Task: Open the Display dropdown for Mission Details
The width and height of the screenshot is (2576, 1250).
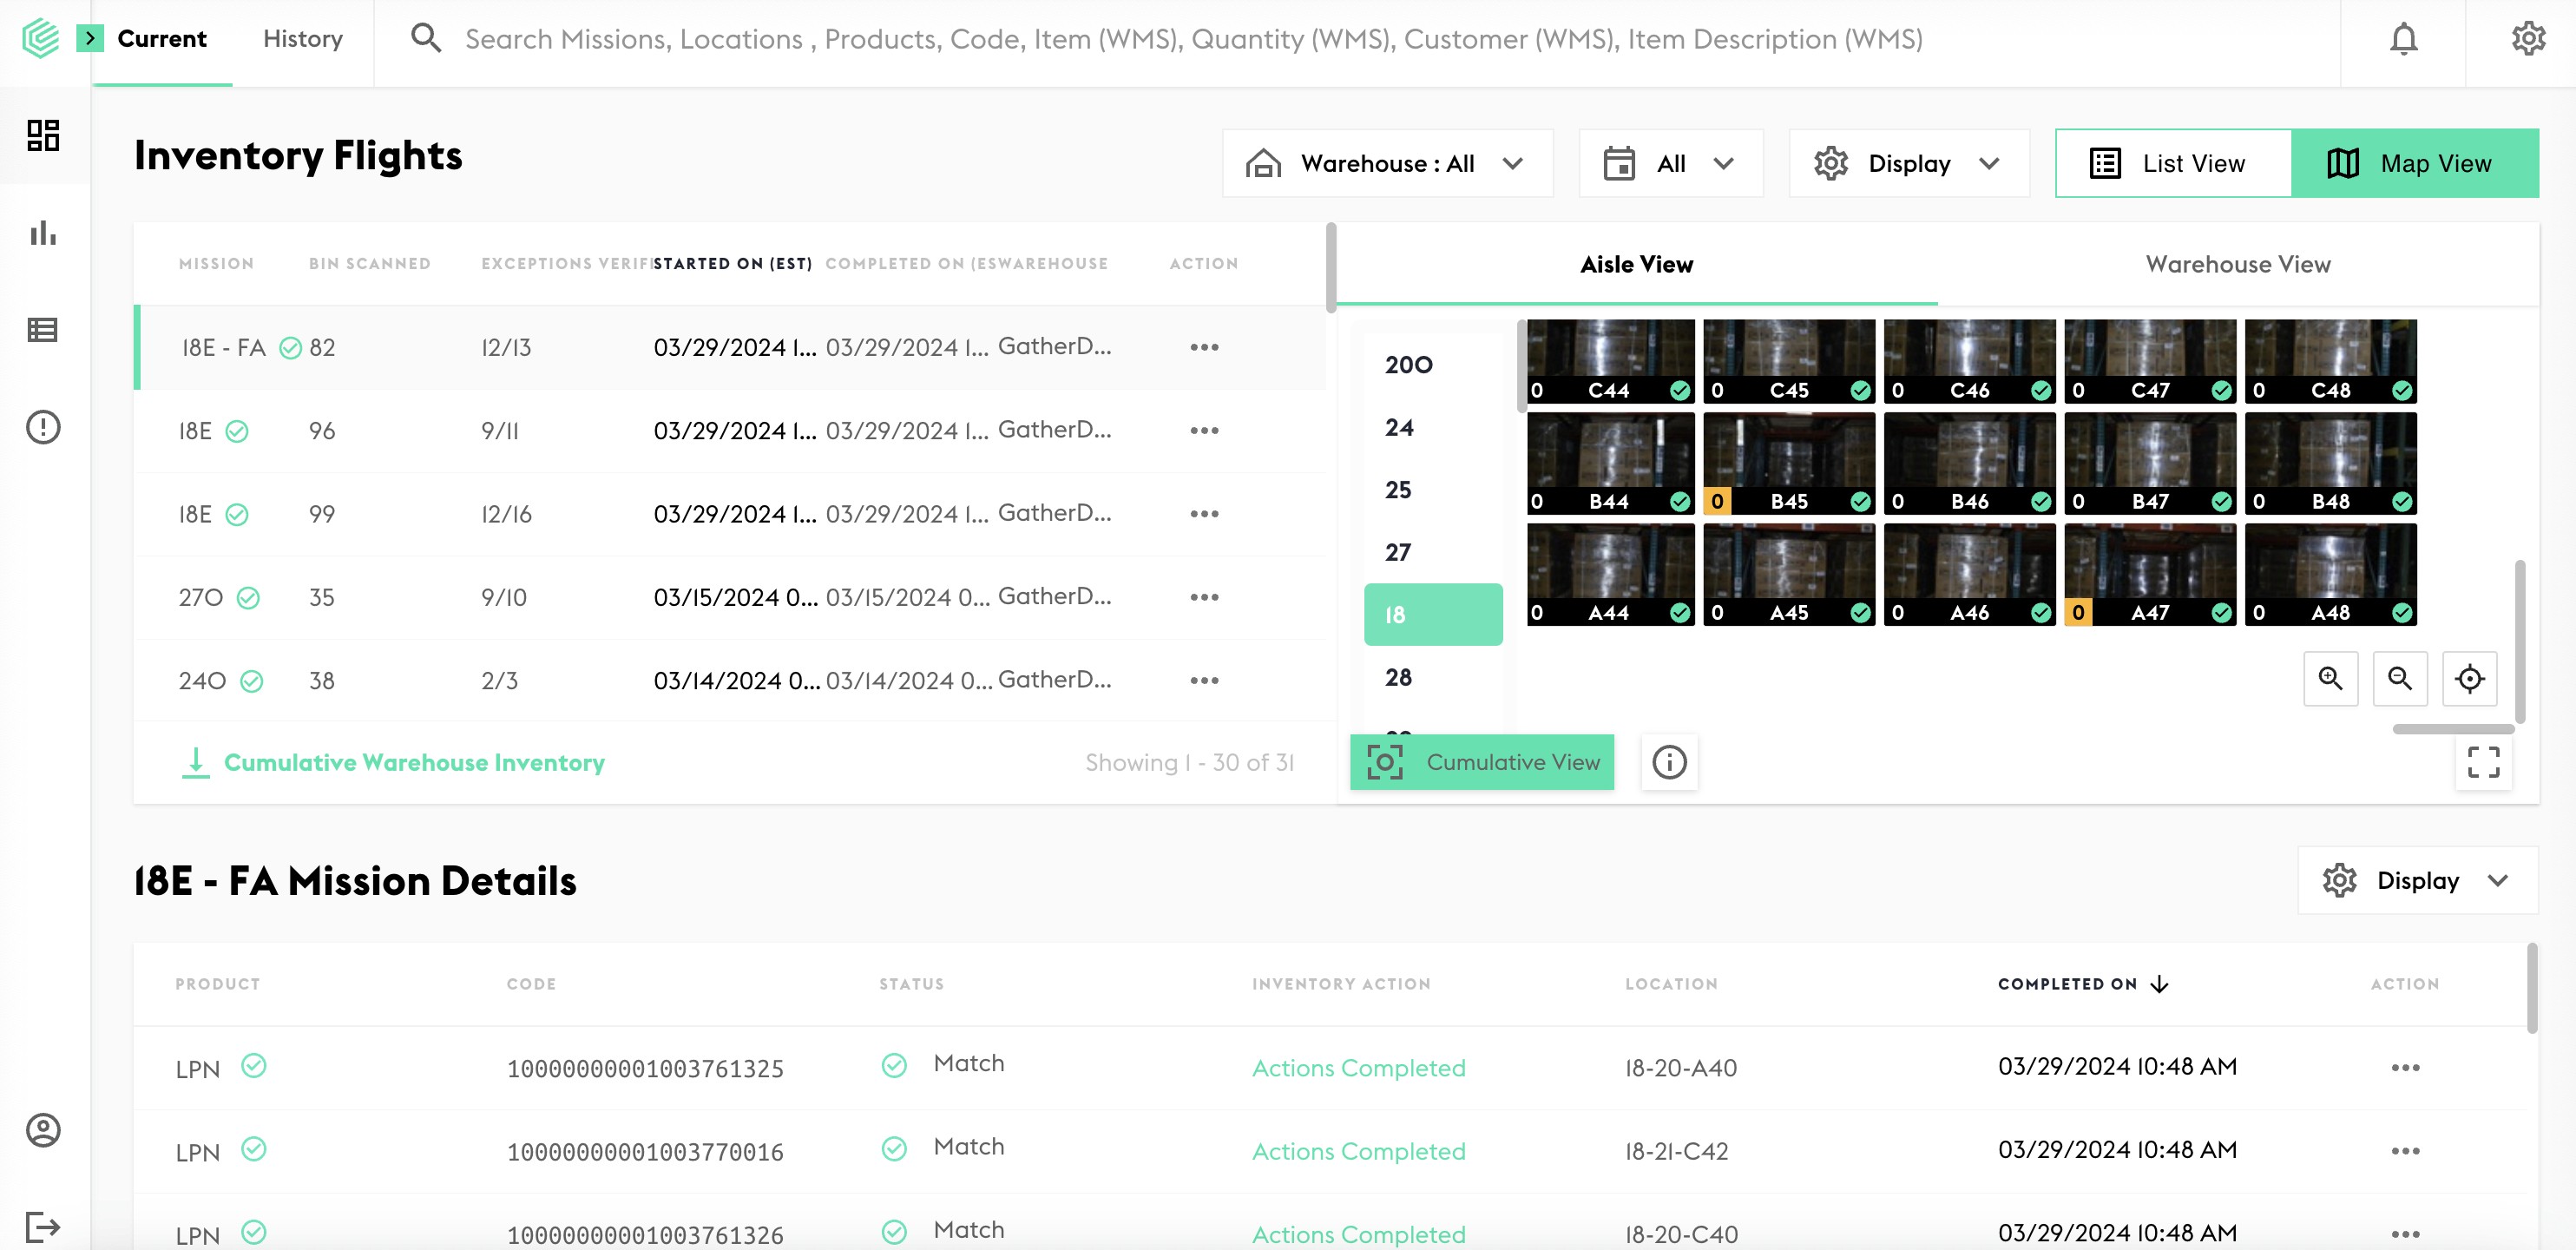Action: (2417, 880)
